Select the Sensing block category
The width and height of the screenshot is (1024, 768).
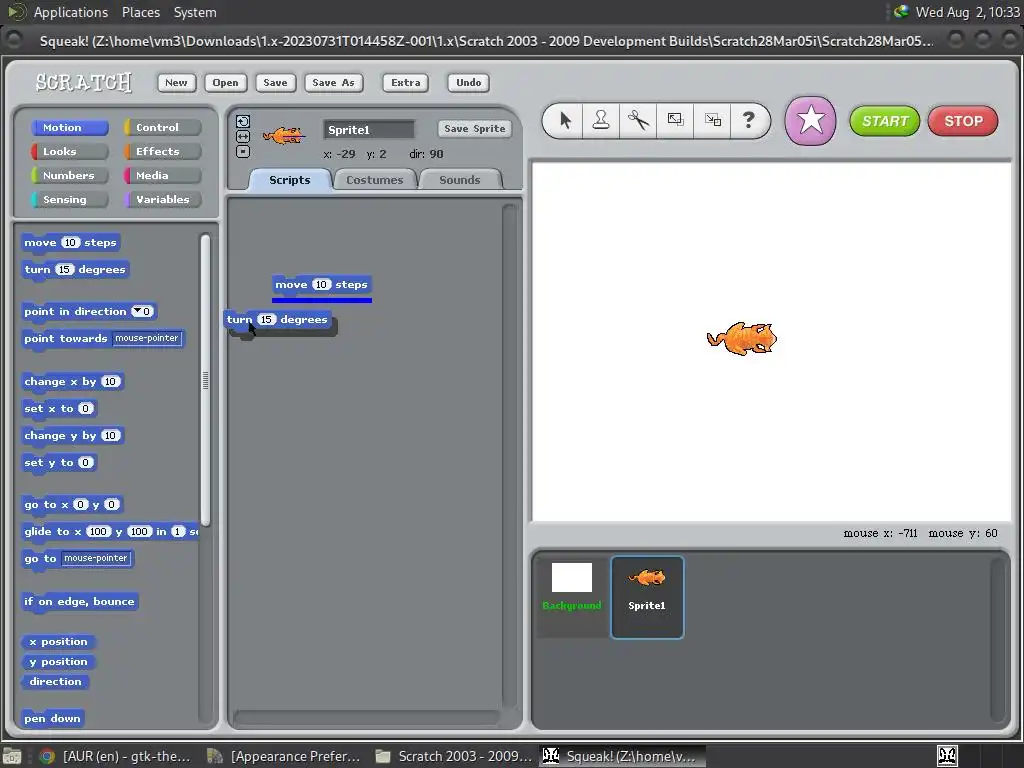pyautogui.click(x=69, y=200)
